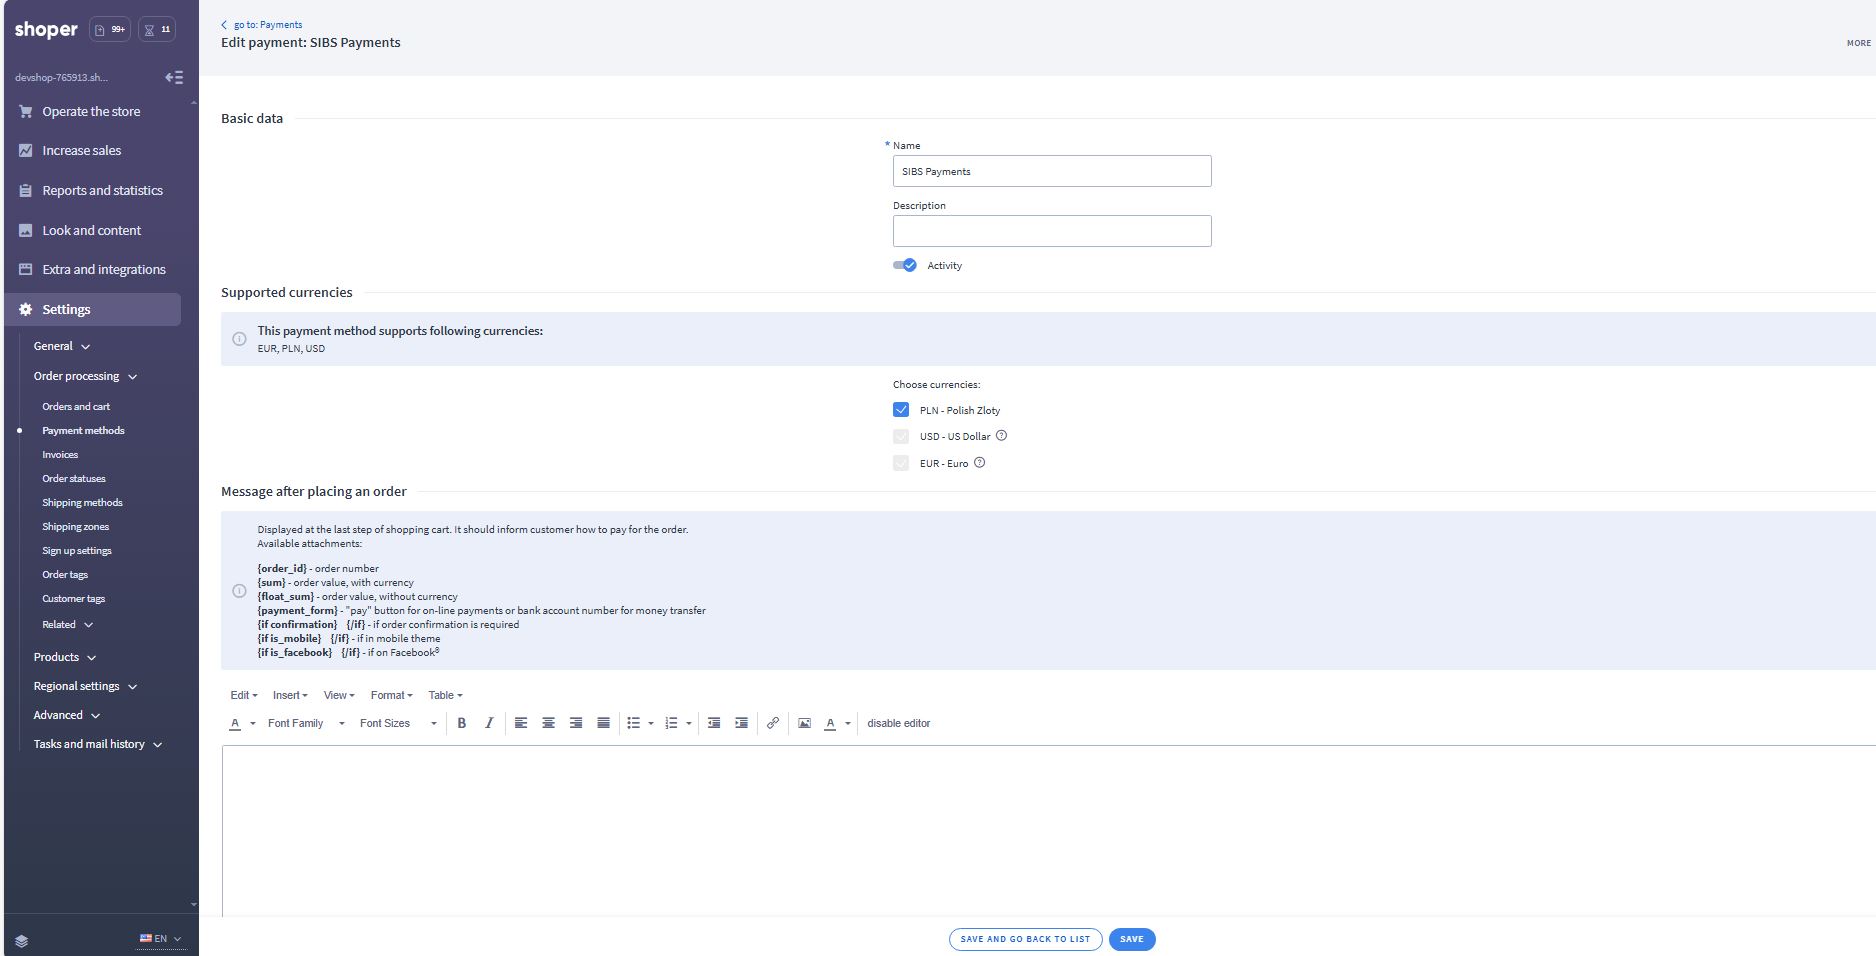Click the insert image icon
This screenshot has width=1876, height=956.
804,723
